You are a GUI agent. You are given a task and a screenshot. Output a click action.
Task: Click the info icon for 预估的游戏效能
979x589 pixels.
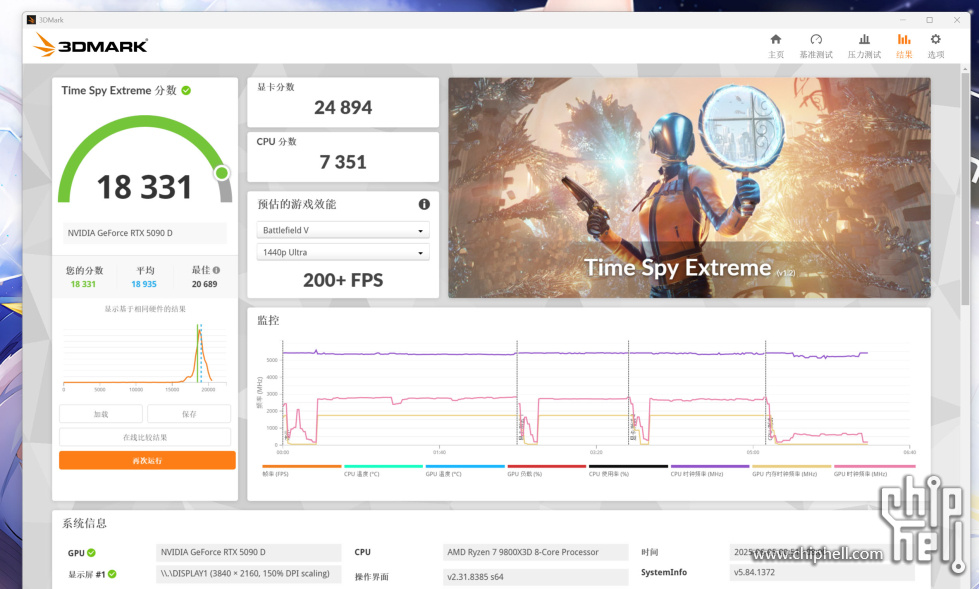424,204
